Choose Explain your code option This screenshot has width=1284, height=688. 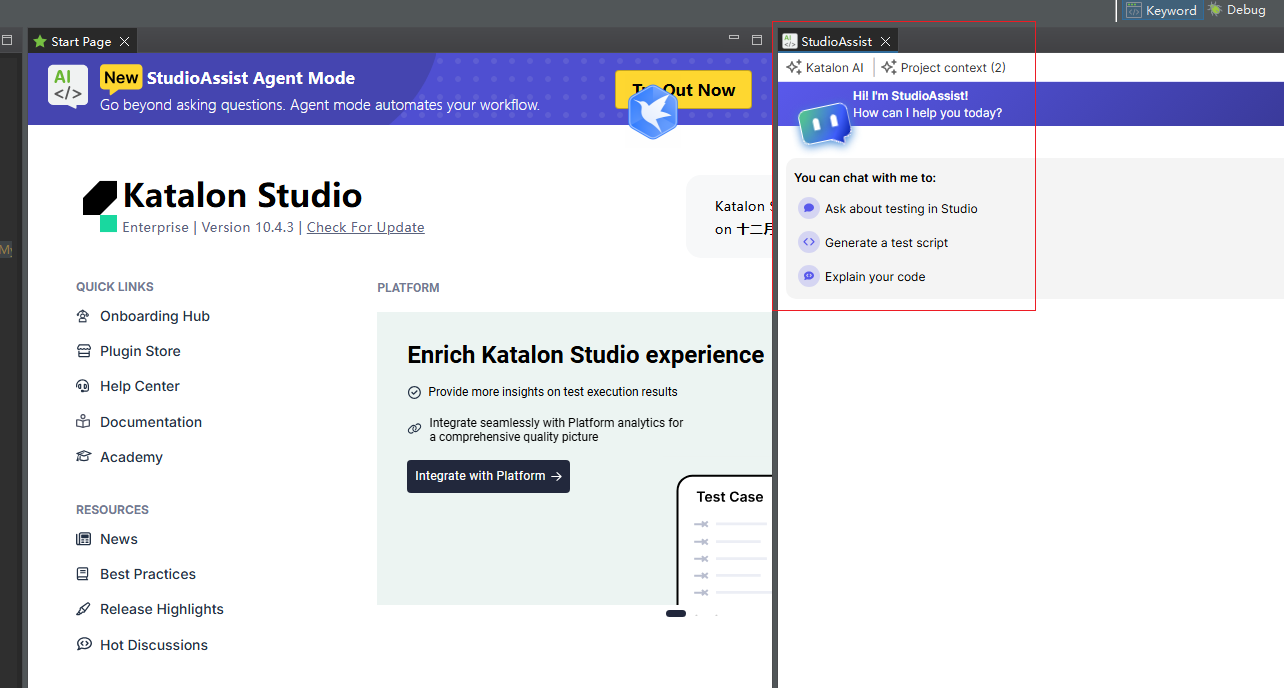click(875, 276)
